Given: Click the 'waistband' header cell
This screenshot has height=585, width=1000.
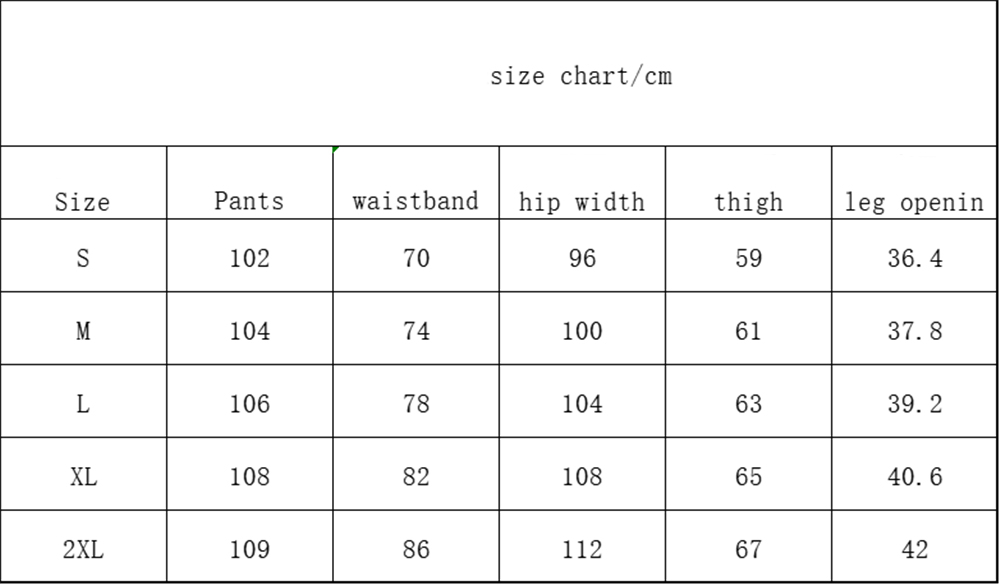Looking at the screenshot, I should click(x=415, y=201).
